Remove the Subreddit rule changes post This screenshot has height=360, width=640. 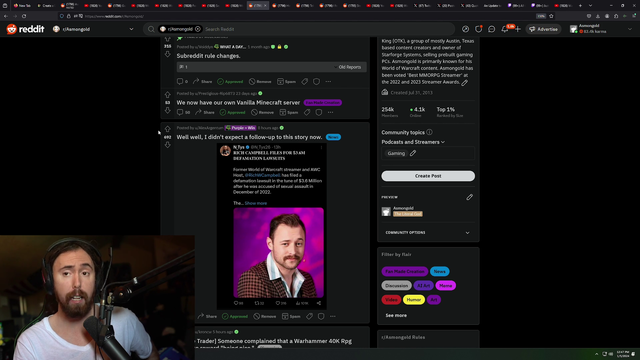(260, 82)
